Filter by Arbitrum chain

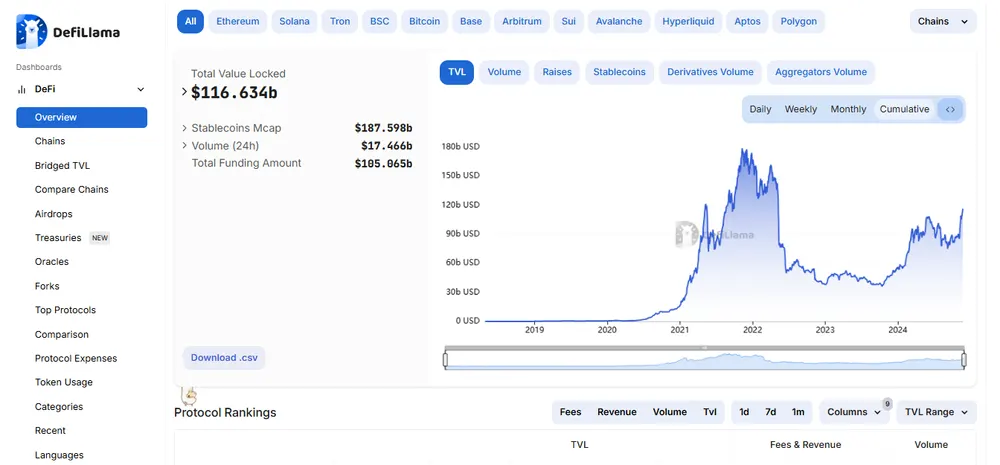(x=522, y=21)
